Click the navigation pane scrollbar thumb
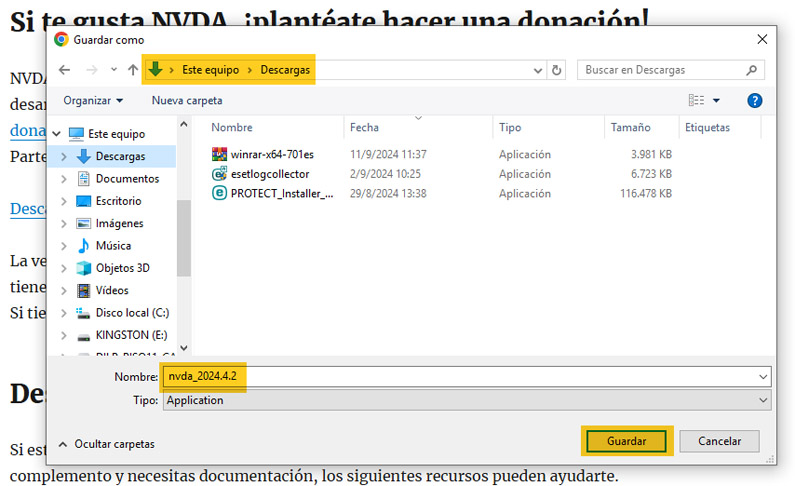 pyautogui.click(x=184, y=238)
